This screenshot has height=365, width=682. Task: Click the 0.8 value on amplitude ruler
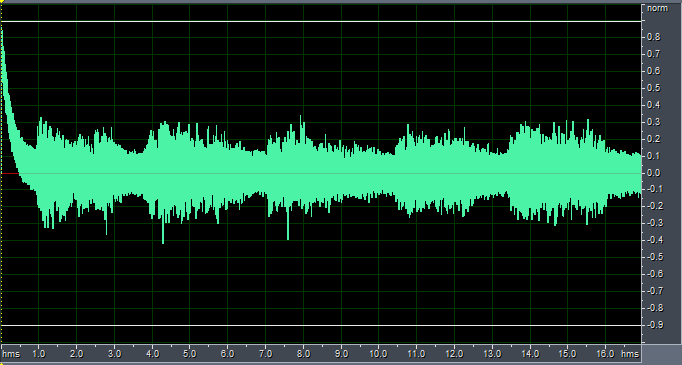tap(654, 37)
